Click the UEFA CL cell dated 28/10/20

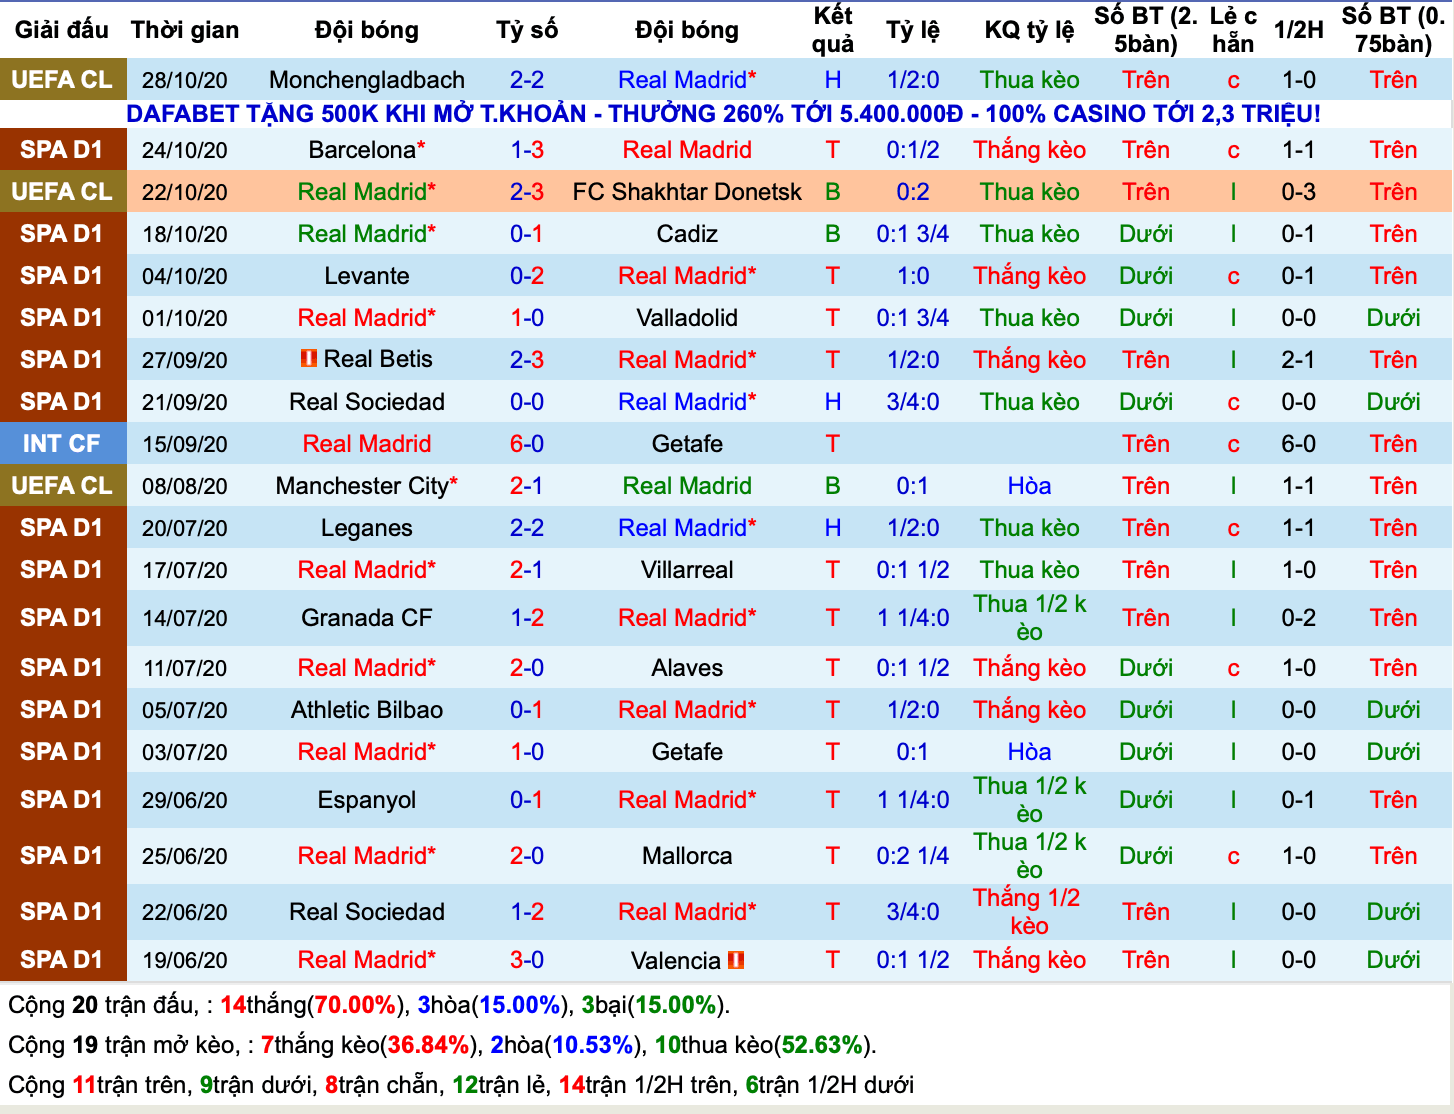(62, 80)
